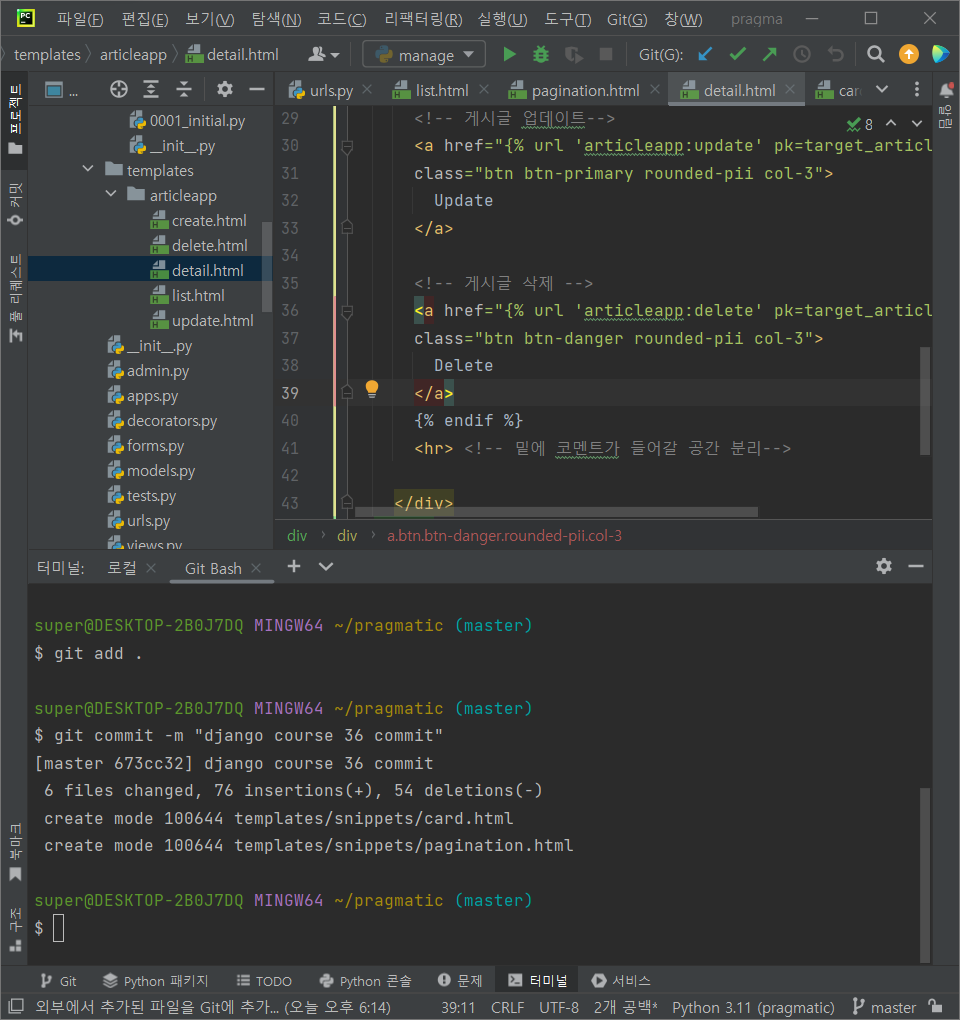This screenshot has height=1020, width=960.
Task: Show hidden editor tabs chevron
Action: pyautogui.click(x=882, y=89)
